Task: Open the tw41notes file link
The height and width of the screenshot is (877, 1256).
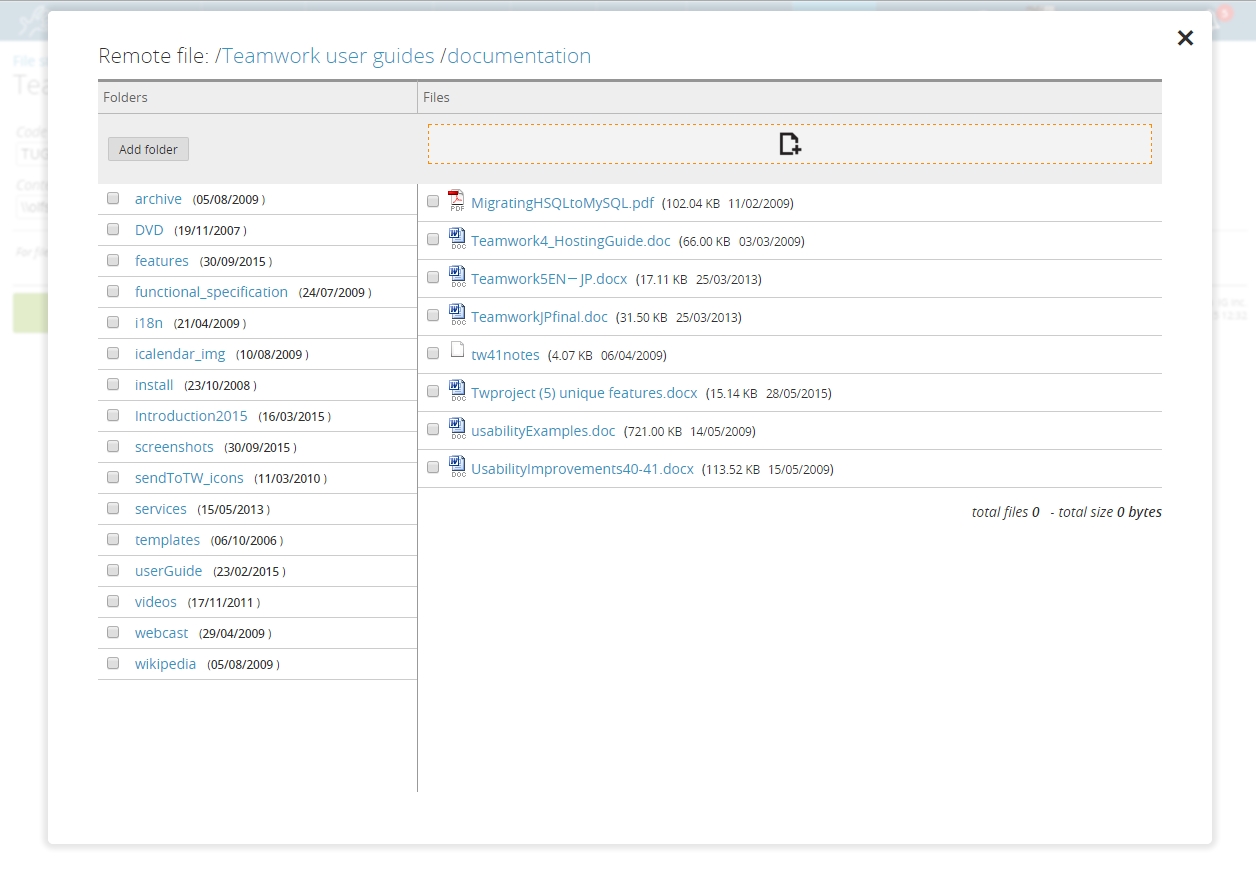Action: click(505, 354)
